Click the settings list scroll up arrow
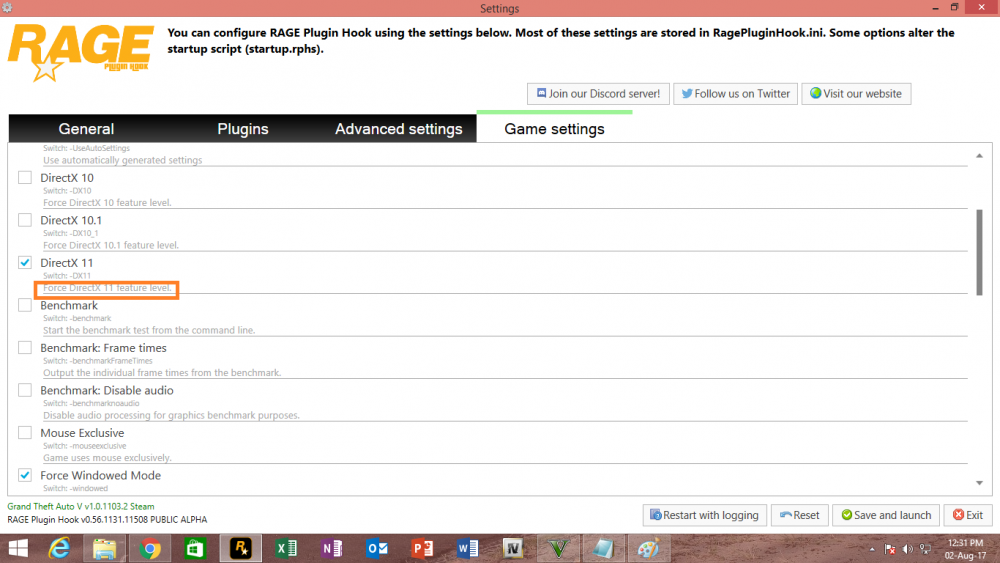 [x=979, y=156]
